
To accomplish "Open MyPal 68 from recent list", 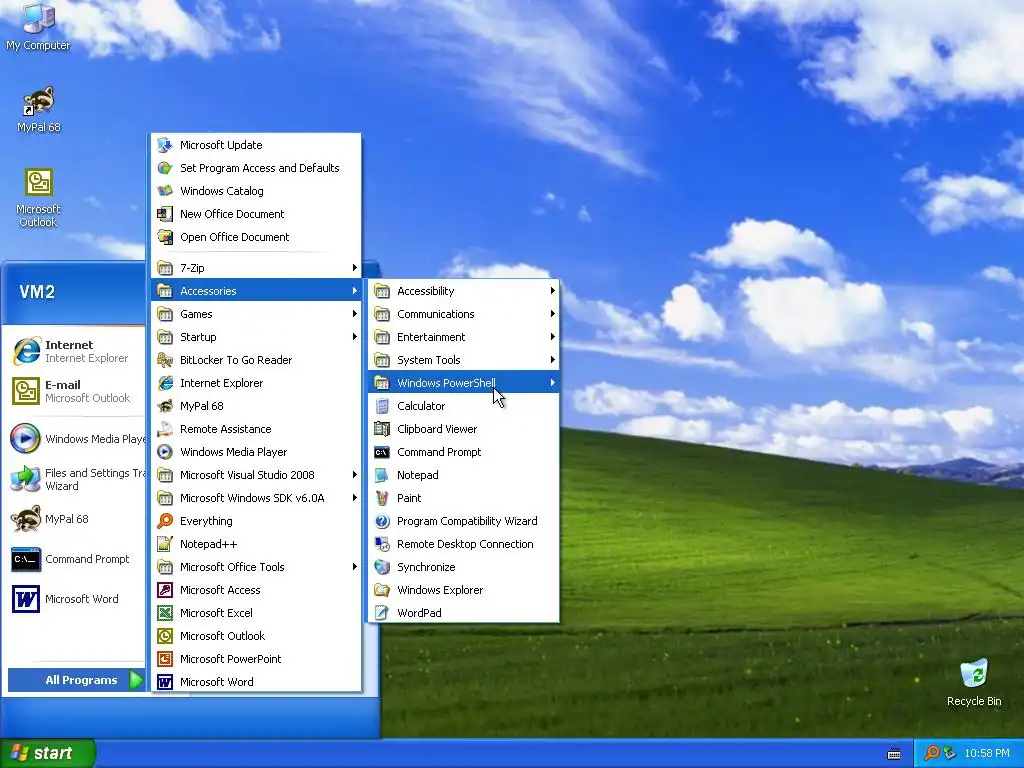I will (75, 519).
